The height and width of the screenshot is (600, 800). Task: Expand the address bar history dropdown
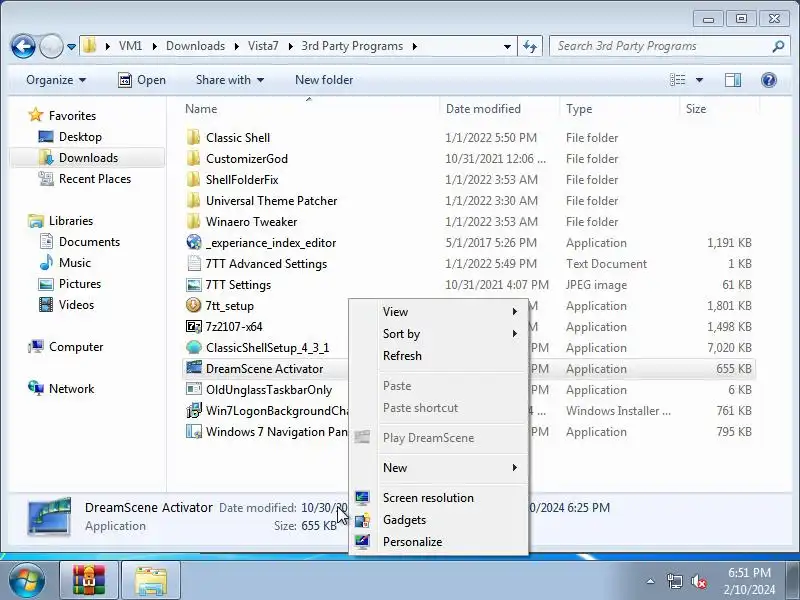[x=507, y=46]
